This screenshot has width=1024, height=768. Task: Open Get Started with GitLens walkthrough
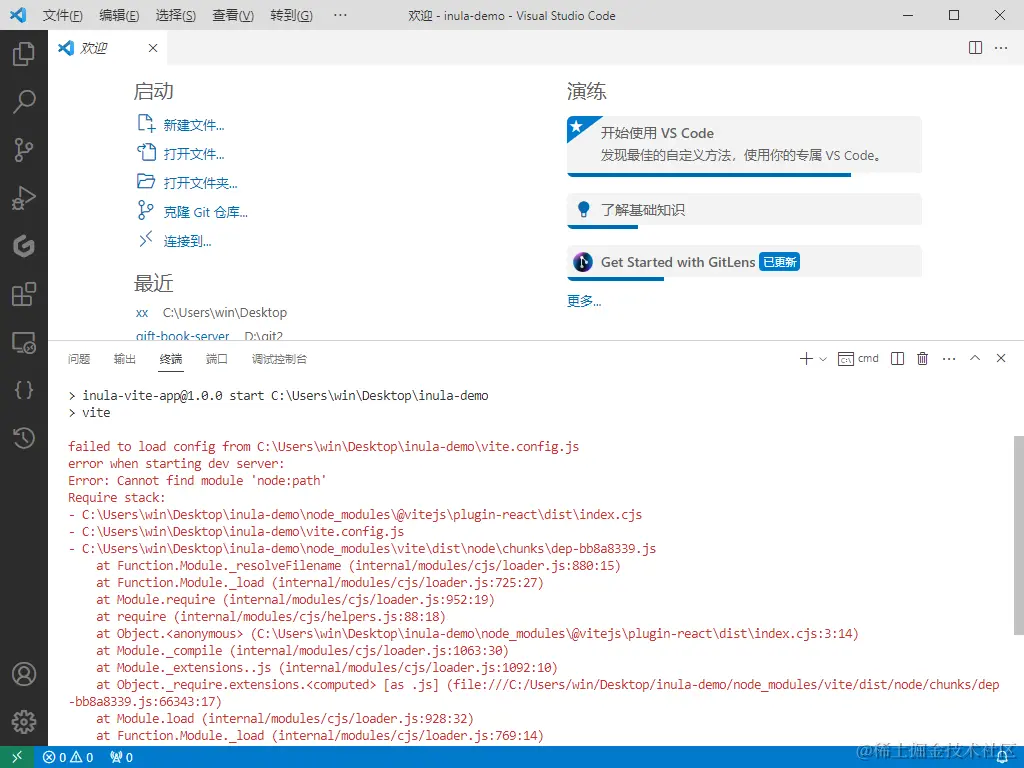coord(744,262)
